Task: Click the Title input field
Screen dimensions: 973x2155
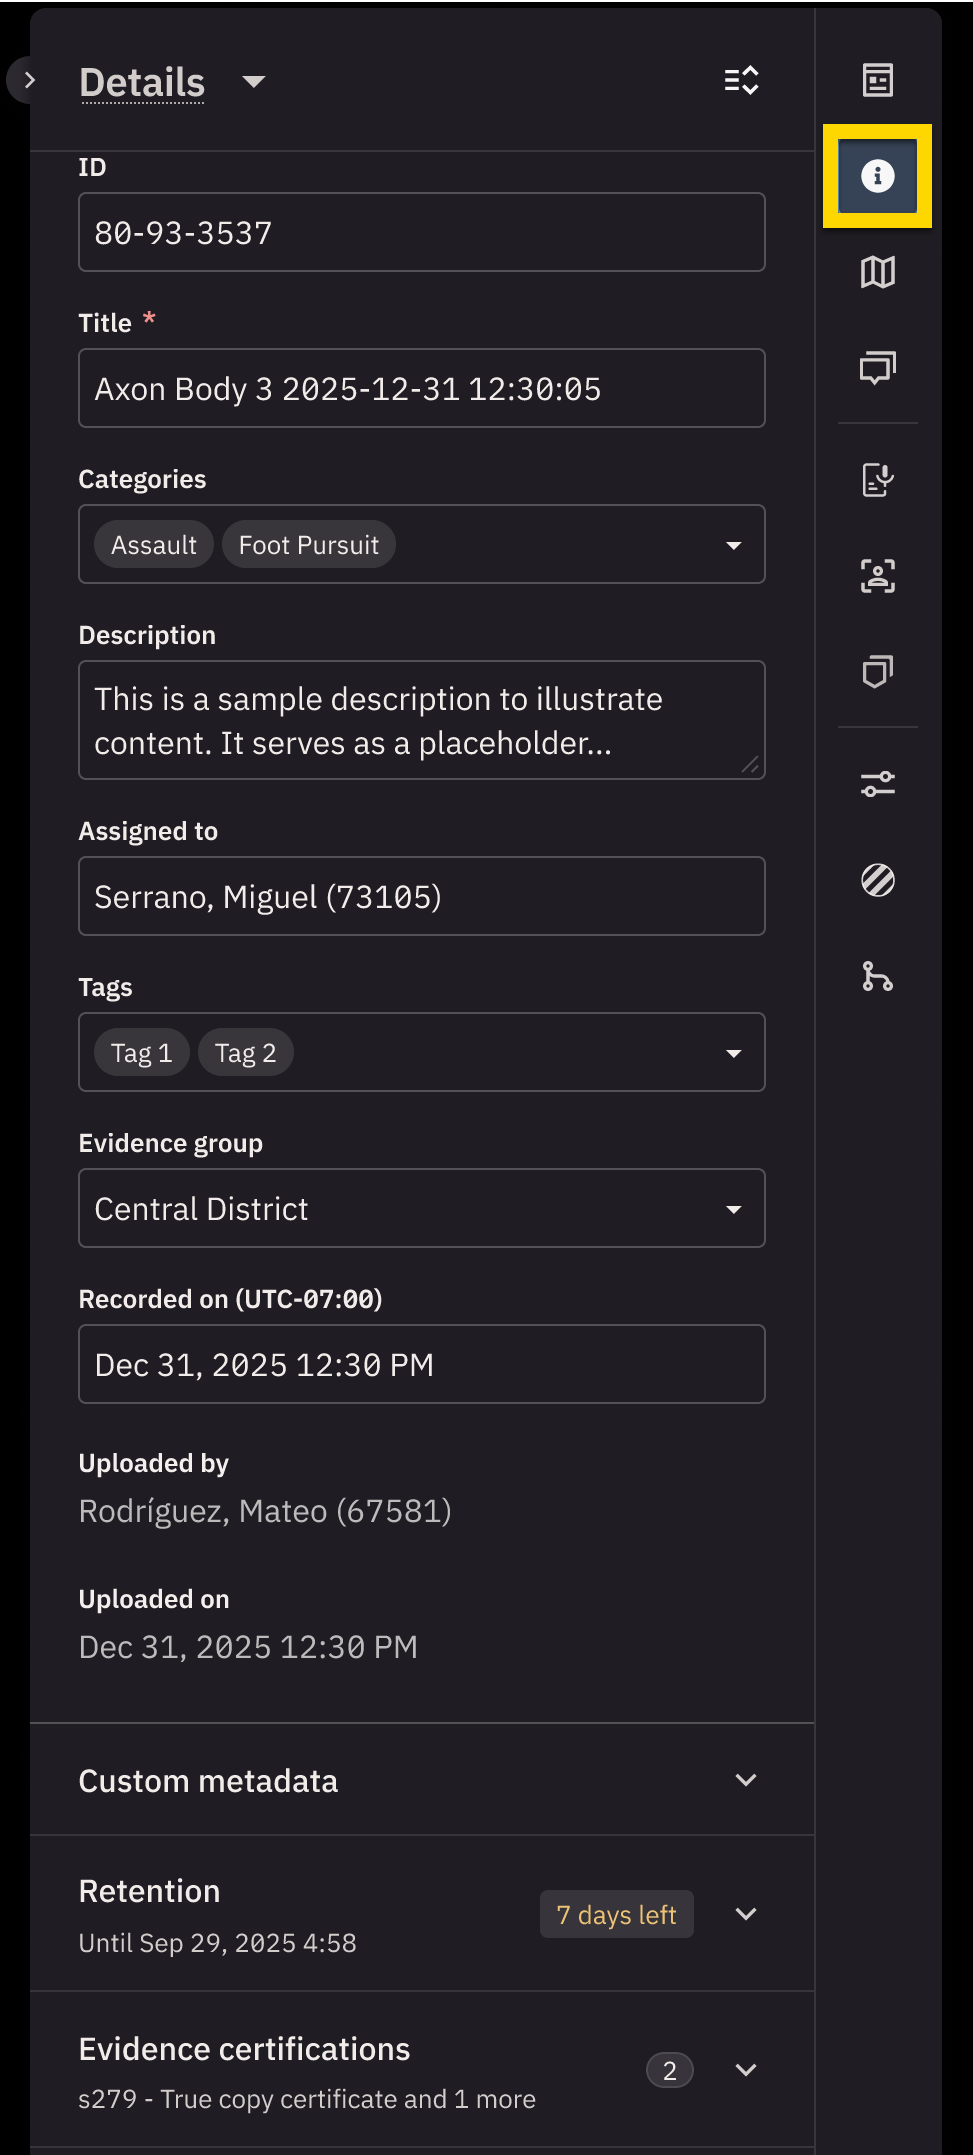Action: tap(421, 389)
